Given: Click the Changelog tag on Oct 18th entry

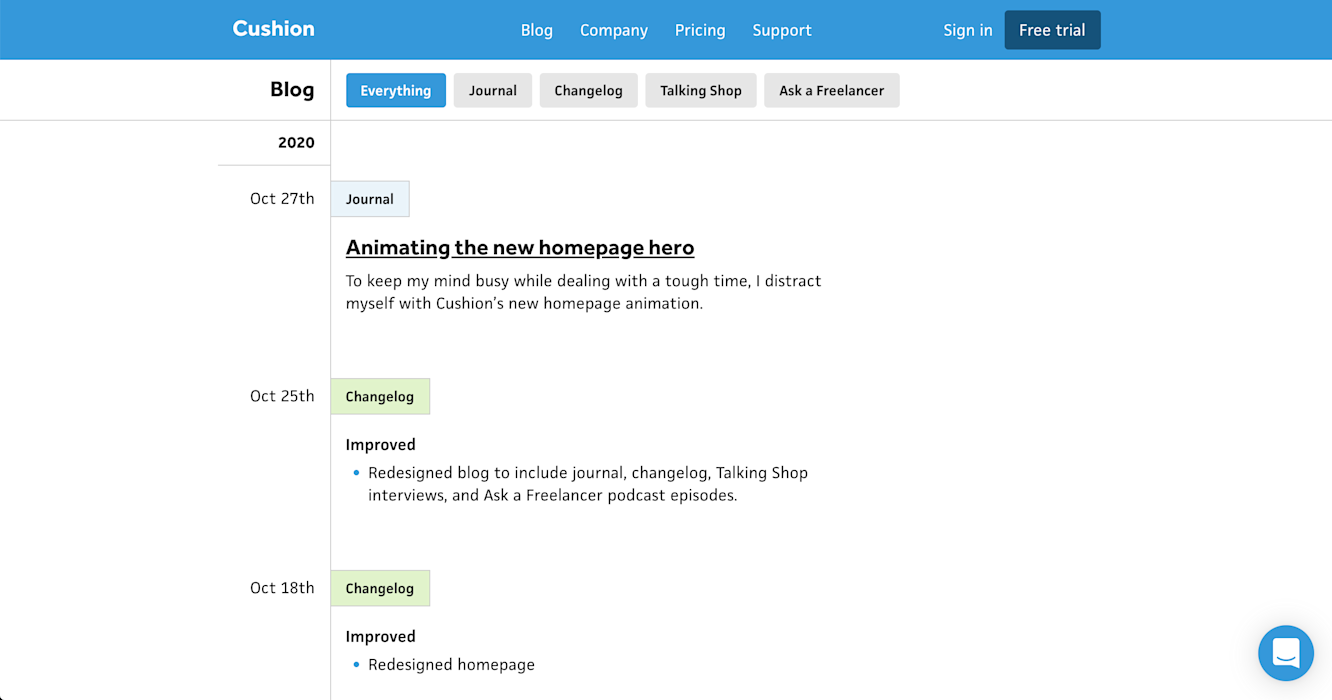Looking at the screenshot, I should coord(380,588).
